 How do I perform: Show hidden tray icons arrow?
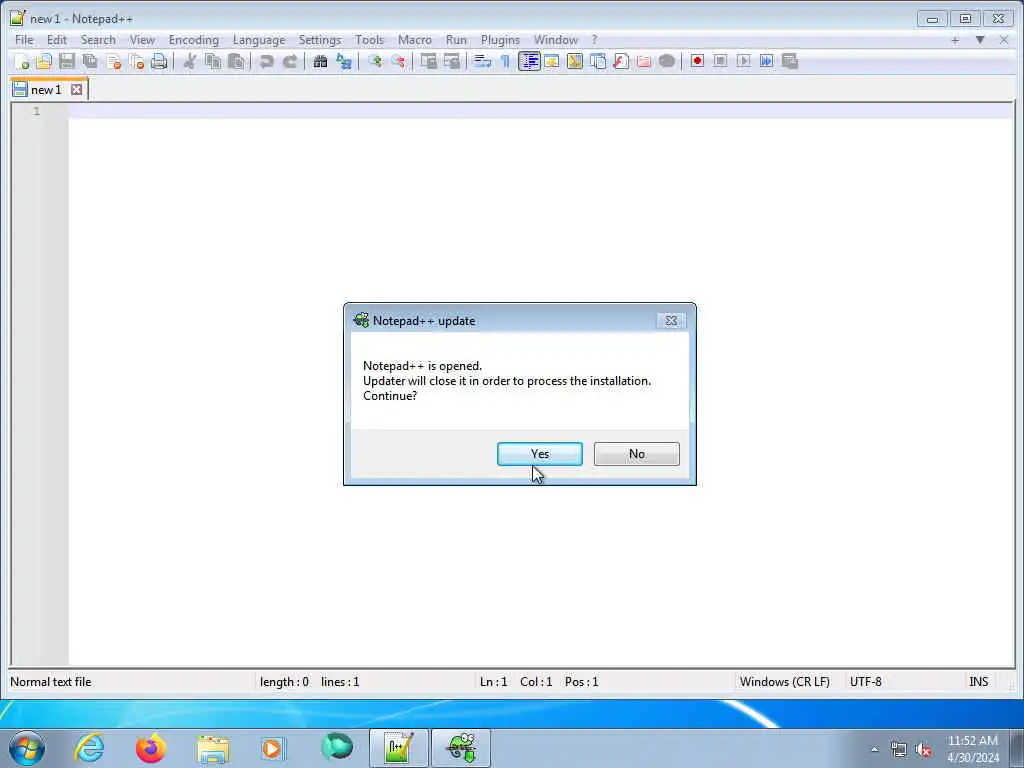tap(874, 749)
